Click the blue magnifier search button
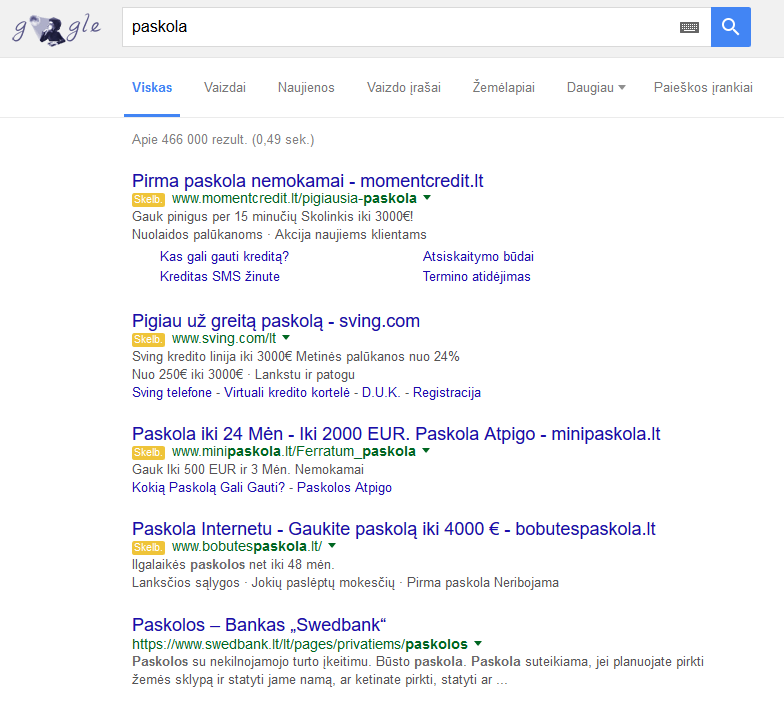This screenshot has width=784, height=703. 730,27
